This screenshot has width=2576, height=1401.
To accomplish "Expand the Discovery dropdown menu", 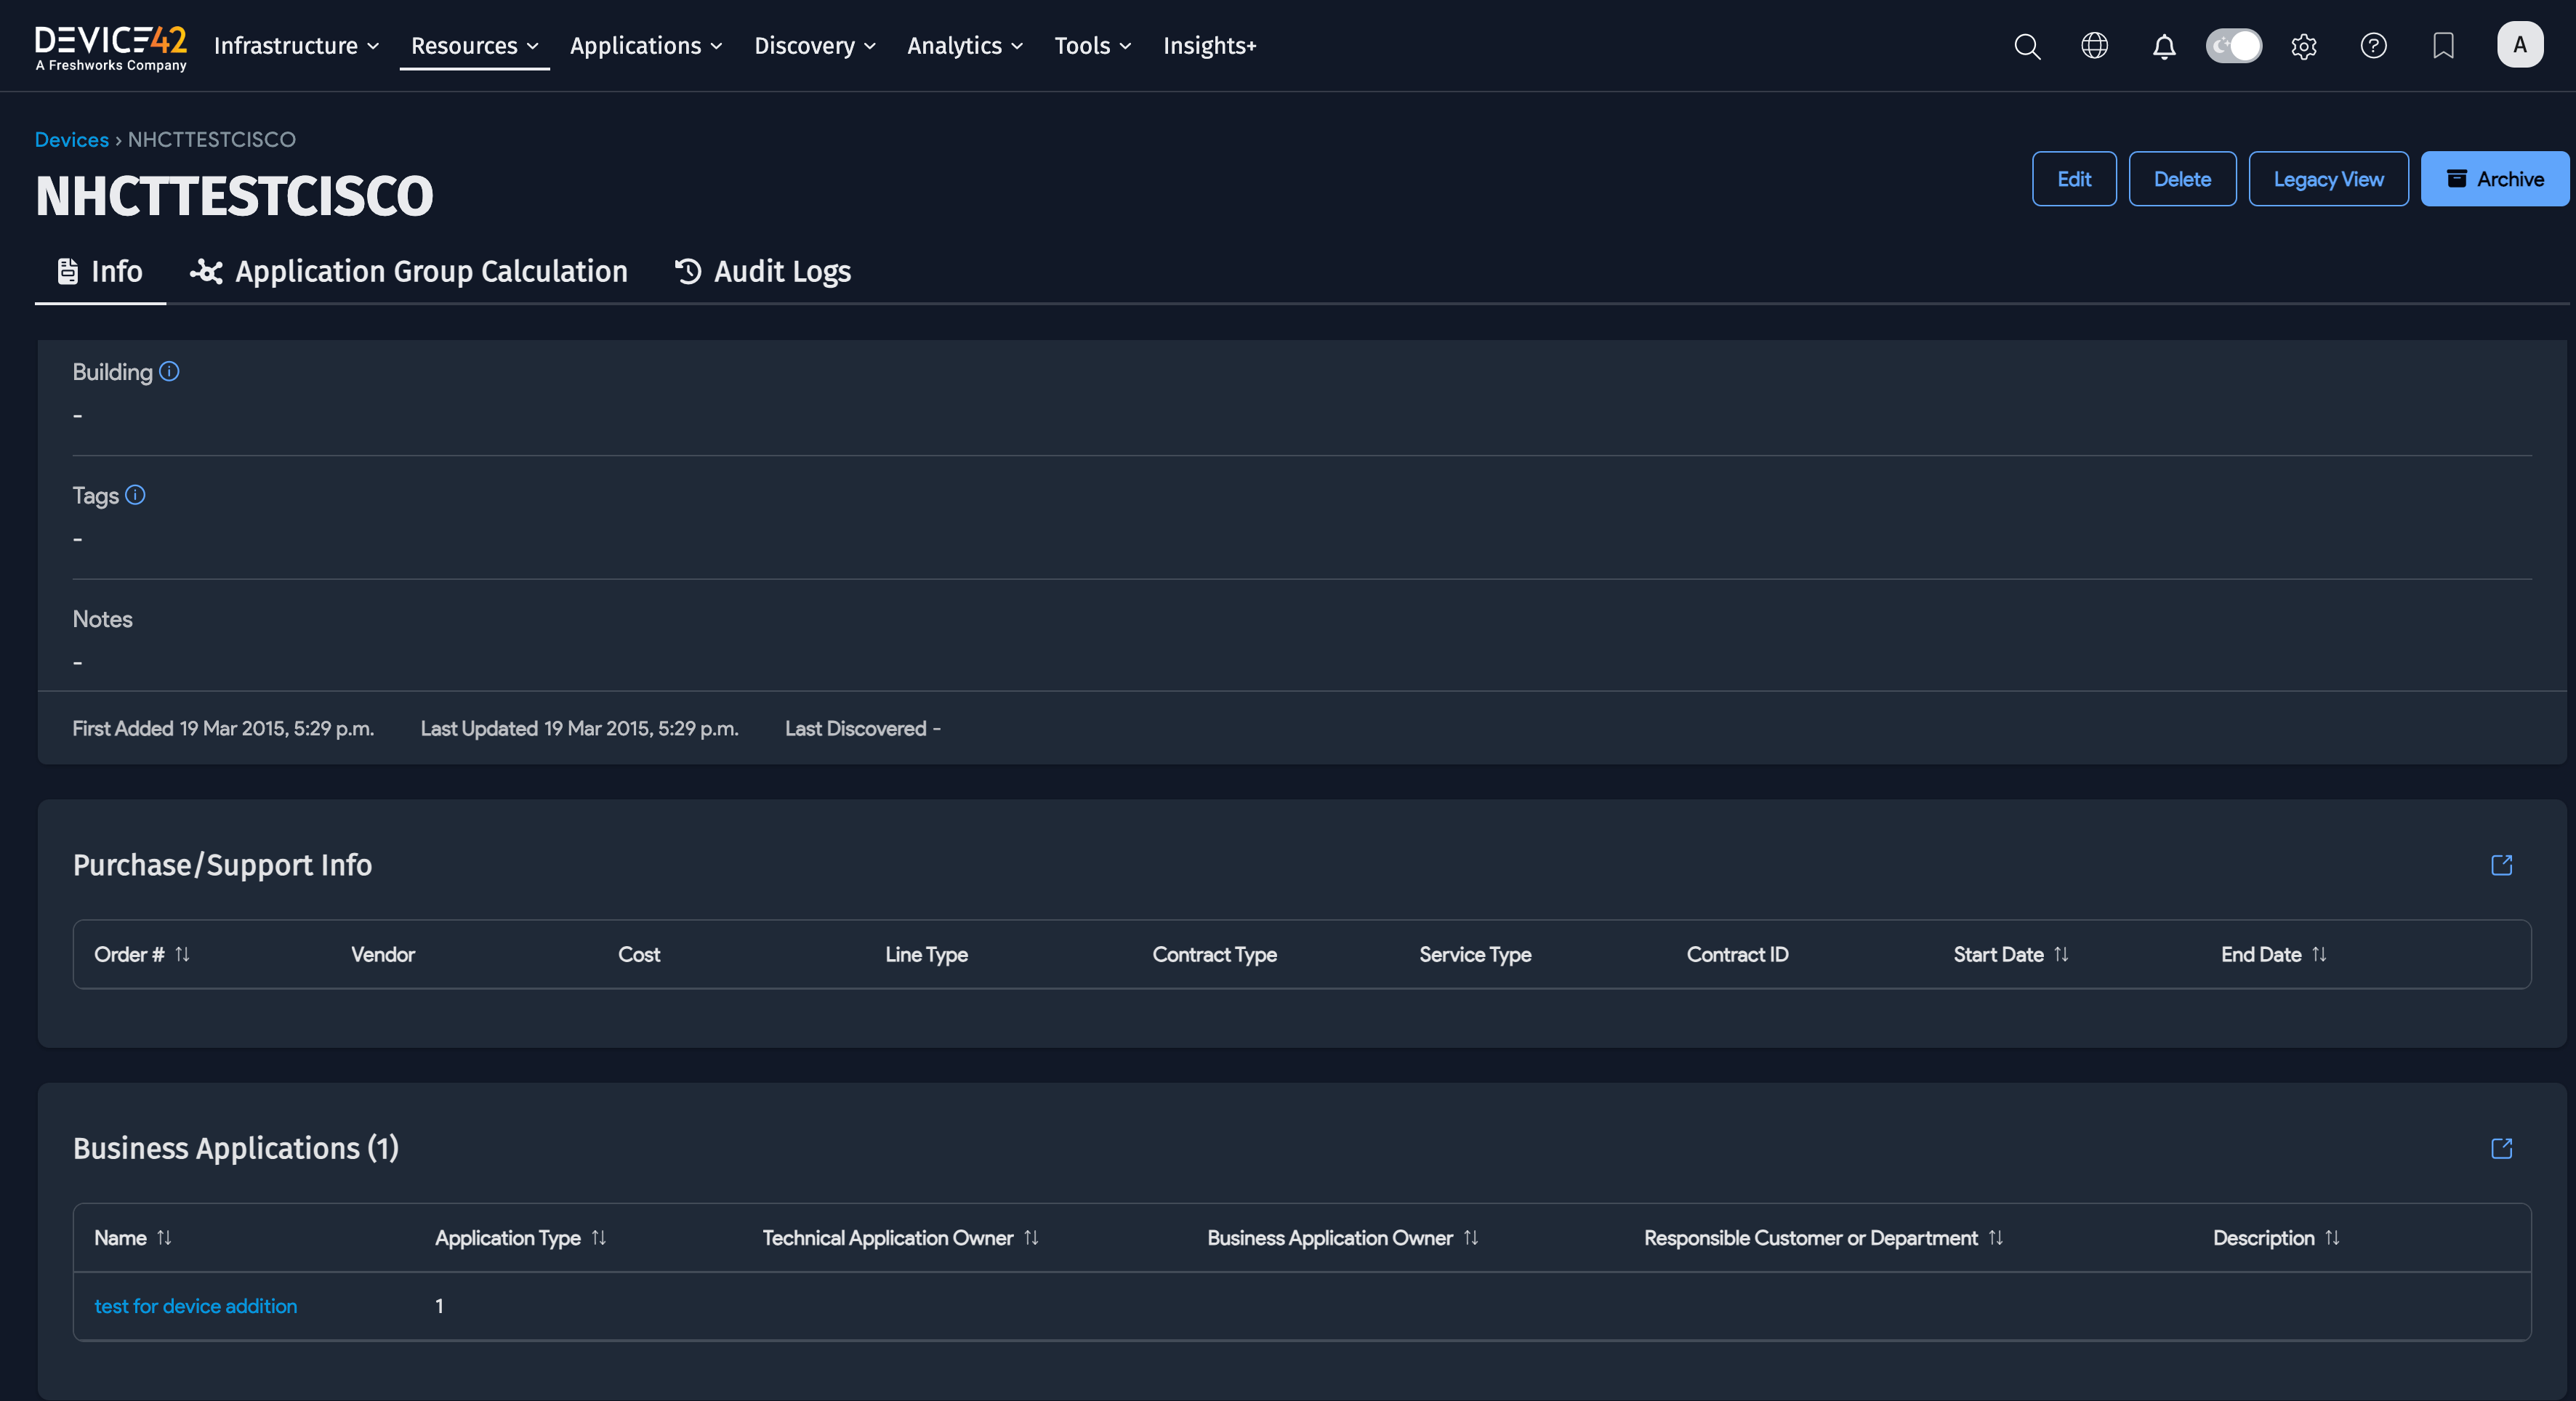I will [x=814, y=46].
